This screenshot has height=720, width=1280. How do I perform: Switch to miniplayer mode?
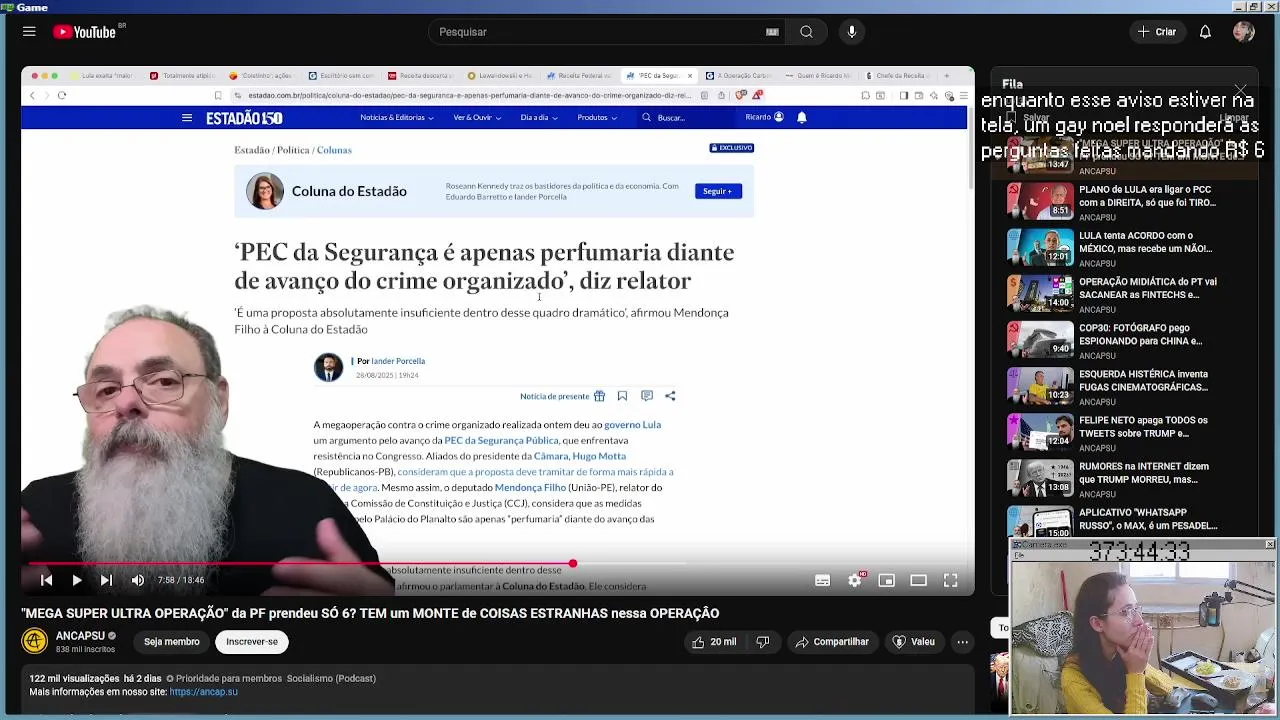[886, 580]
